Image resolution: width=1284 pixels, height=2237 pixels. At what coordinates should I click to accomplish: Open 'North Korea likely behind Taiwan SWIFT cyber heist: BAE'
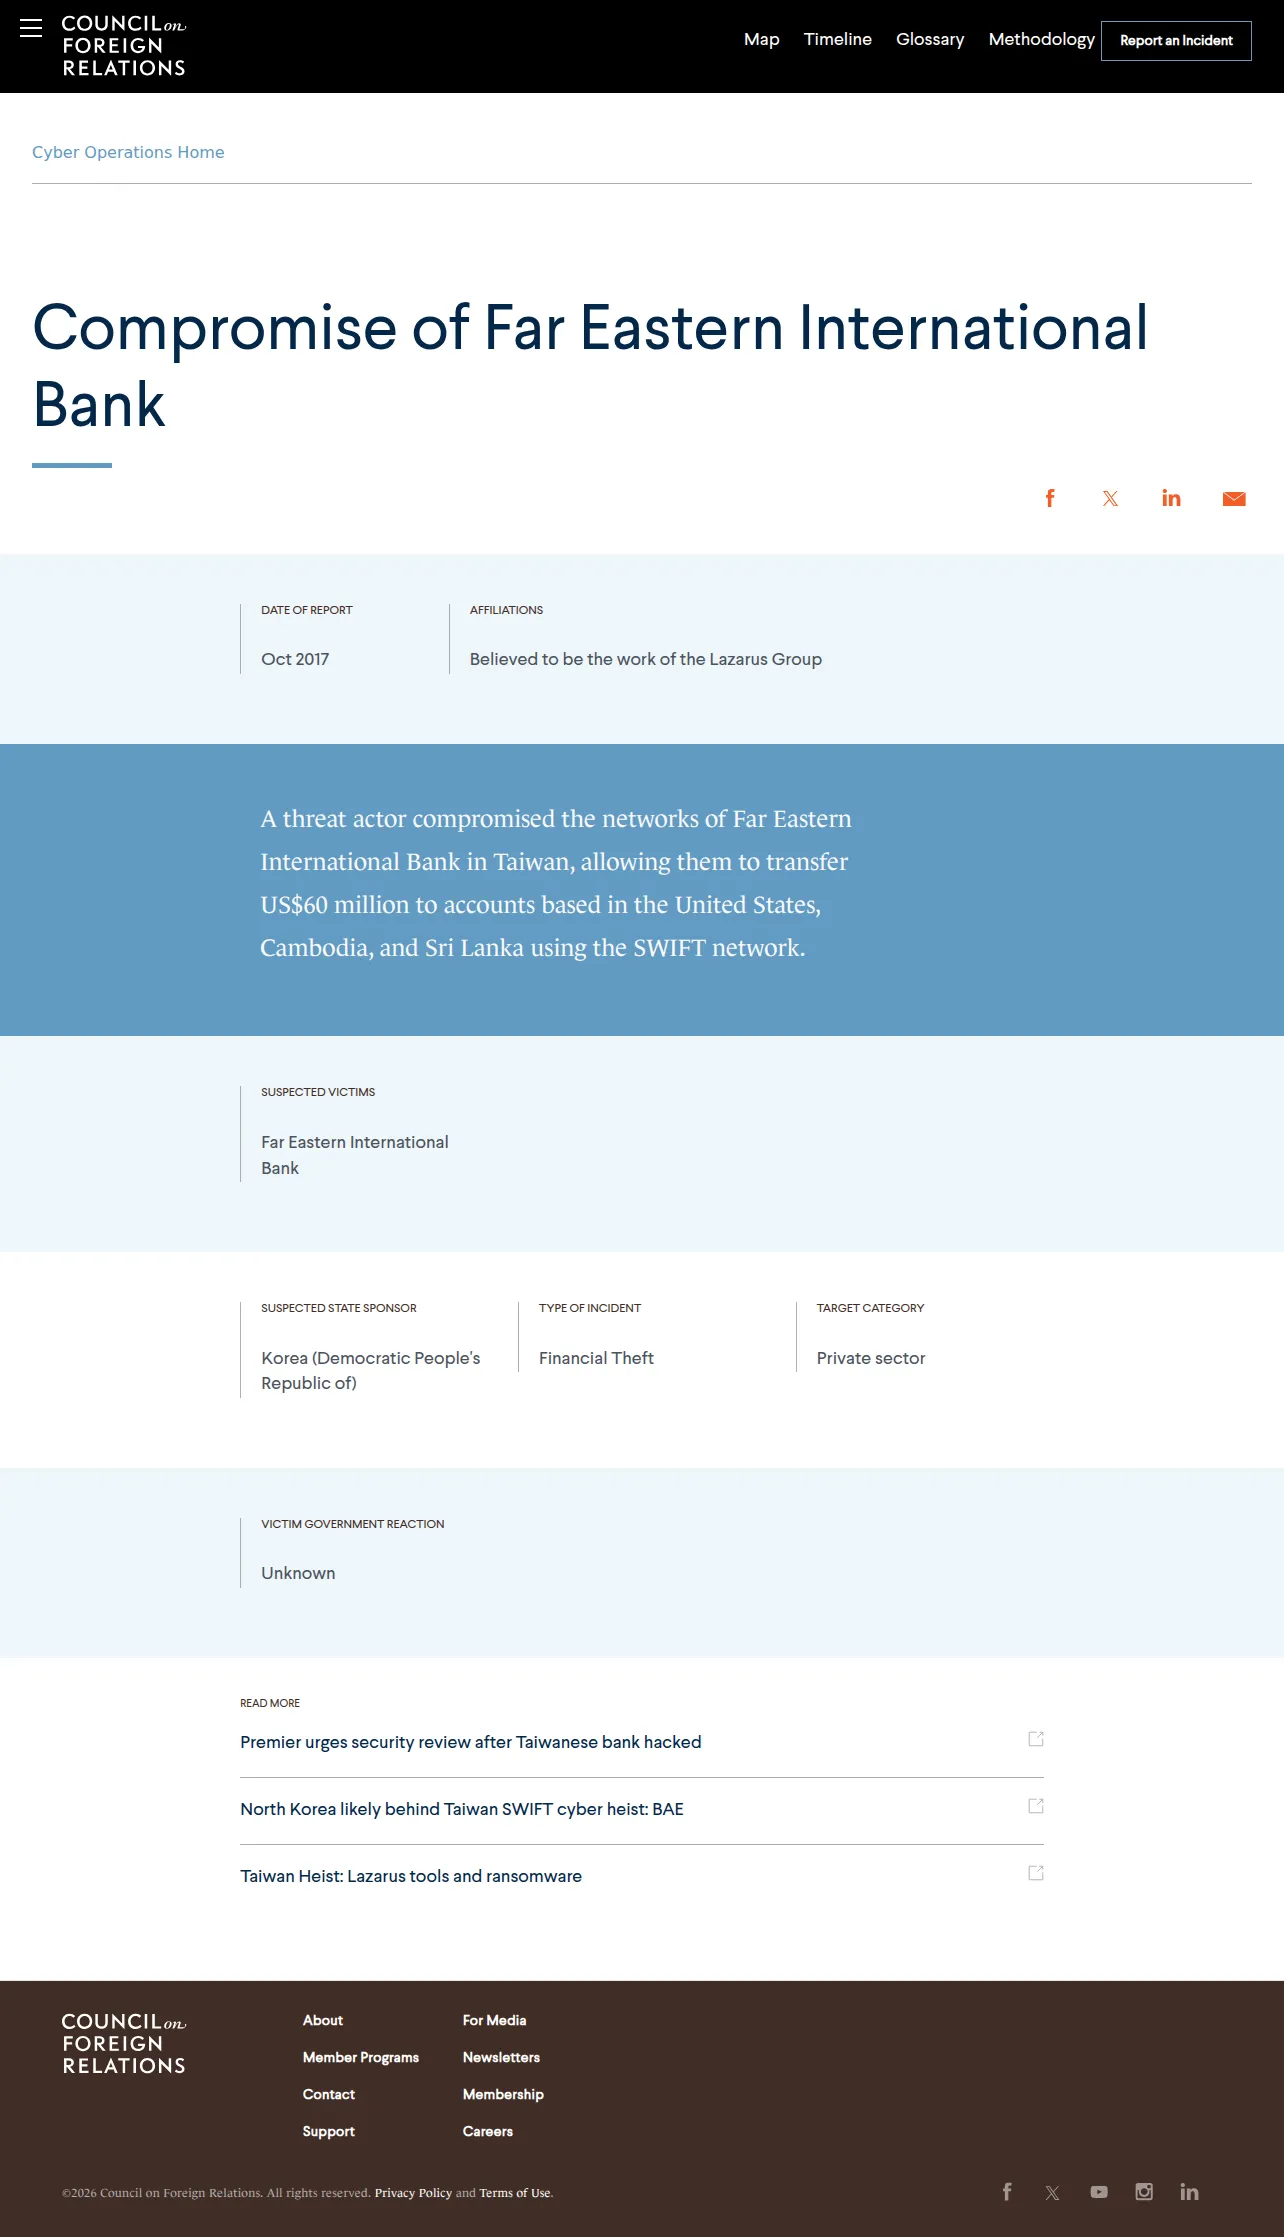[x=462, y=1809]
